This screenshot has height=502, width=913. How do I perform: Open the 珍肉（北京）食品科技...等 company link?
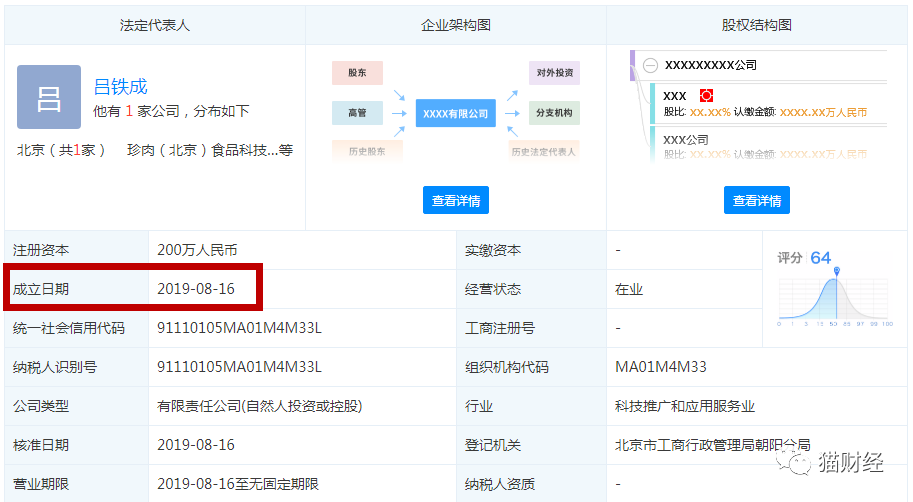pos(210,150)
